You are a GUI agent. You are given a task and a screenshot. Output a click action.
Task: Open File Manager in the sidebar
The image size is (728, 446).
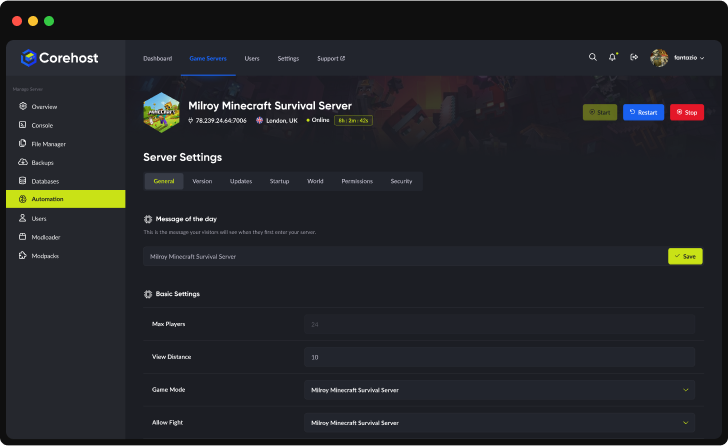[65, 144]
